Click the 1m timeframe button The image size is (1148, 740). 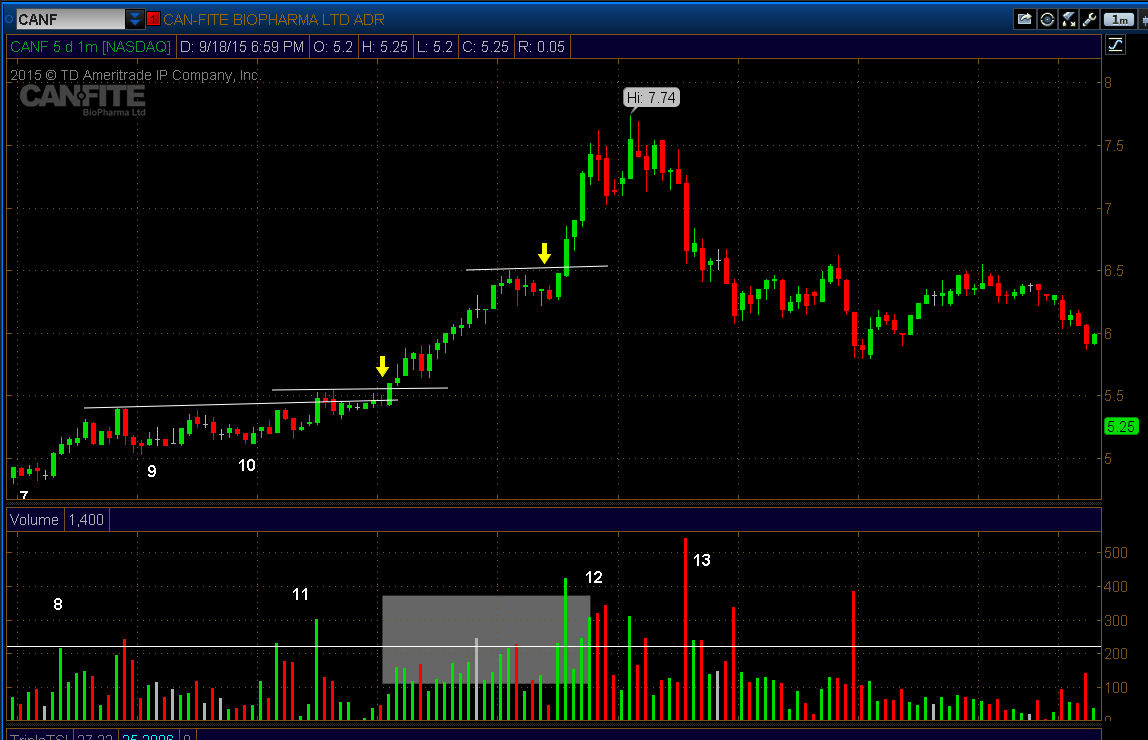click(x=1119, y=20)
